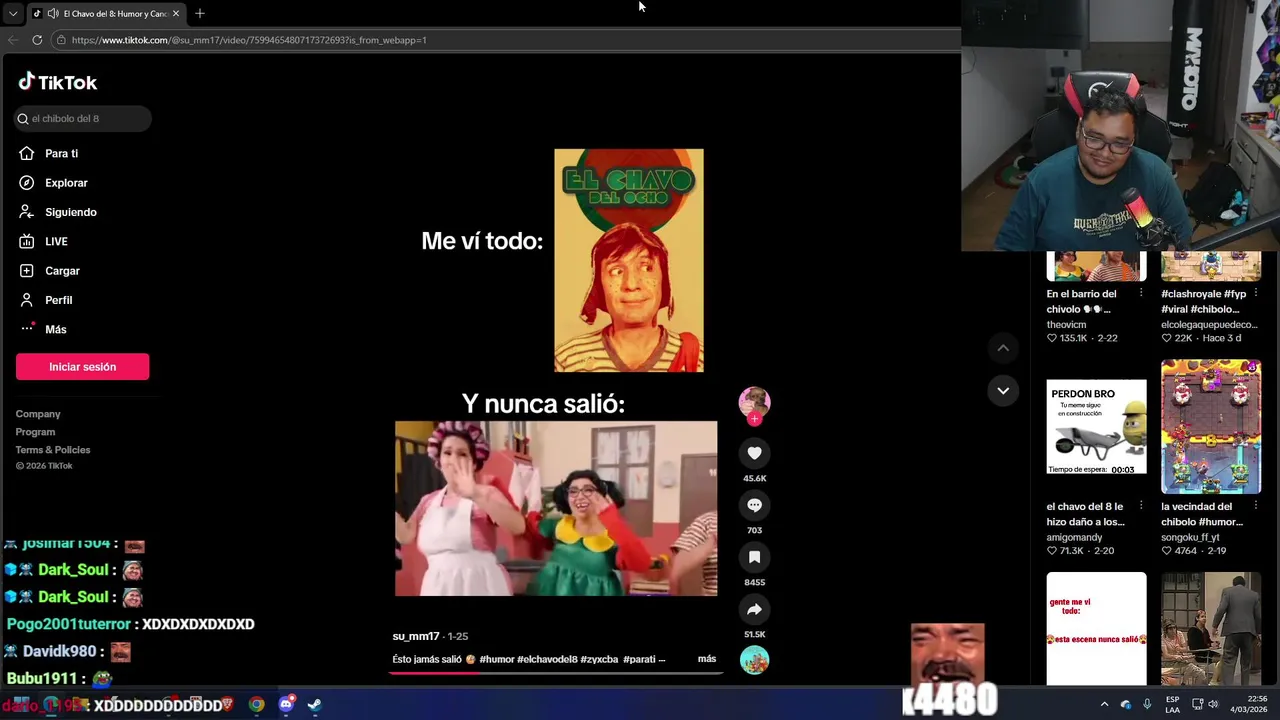Click the search magnifier icon

click(x=23, y=118)
